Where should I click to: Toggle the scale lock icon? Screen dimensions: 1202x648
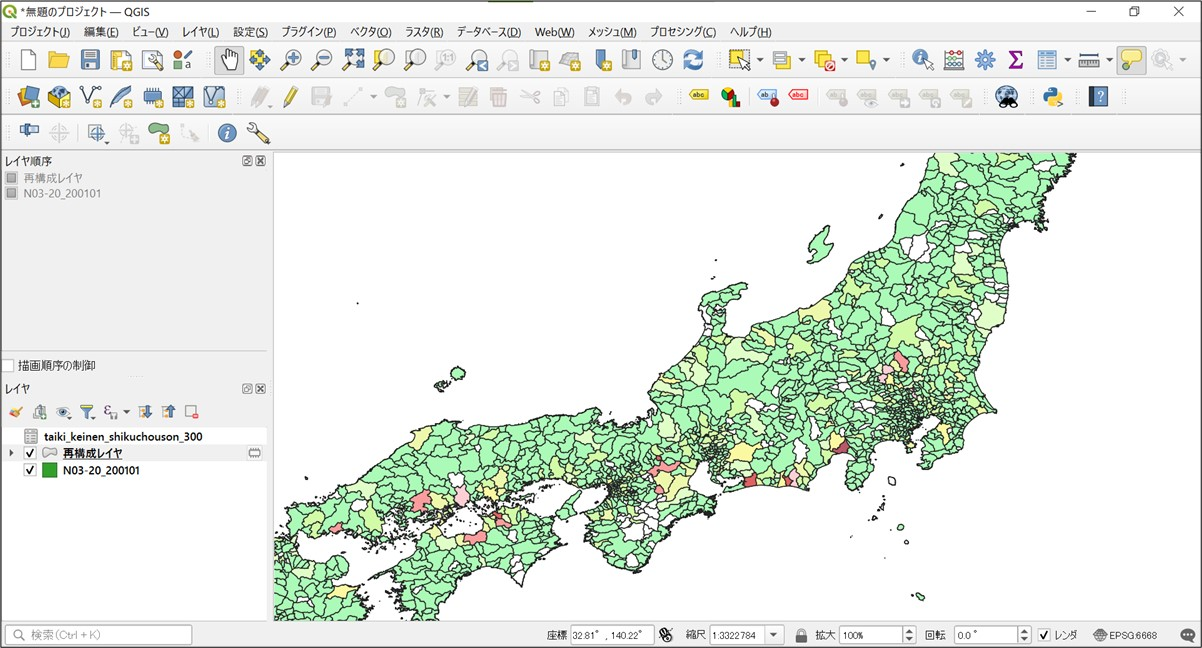coord(801,635)
